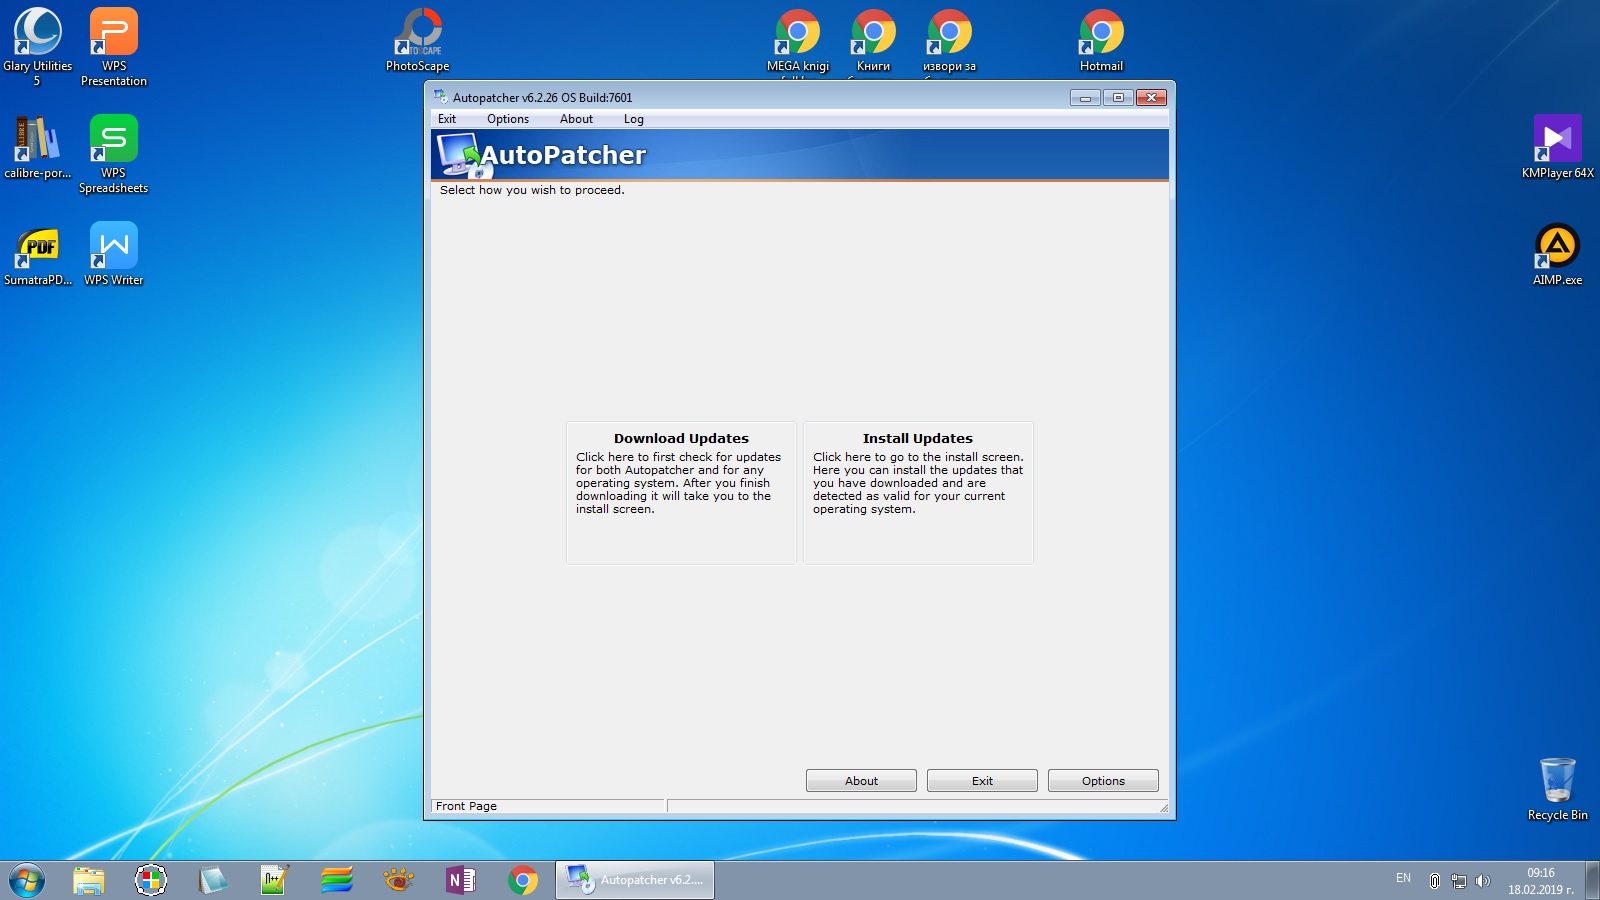Minimize the Autopatcher window

(1085, 97)
